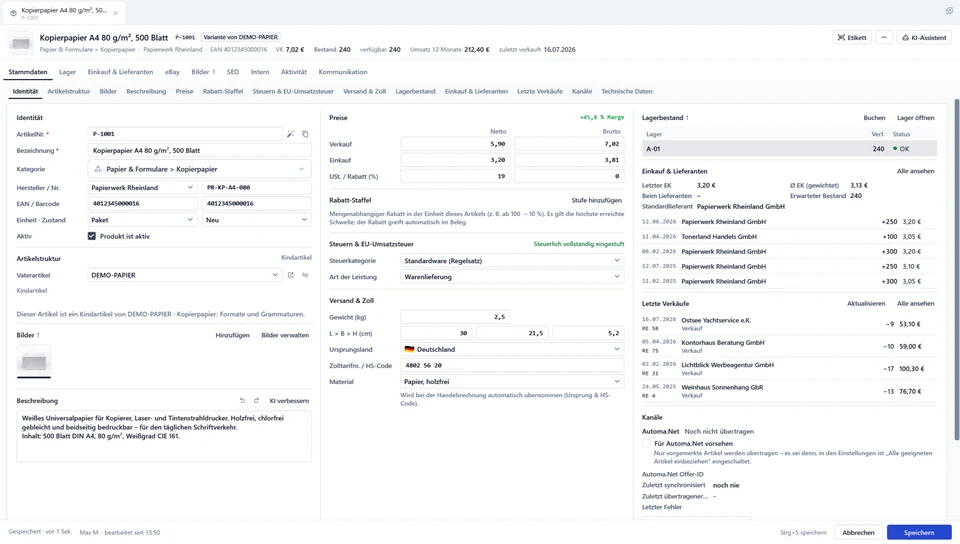Open the Zustand Neu dropdown
This screenshot has height=544, width=960.
pyautogui.click(x=257, y=220)
